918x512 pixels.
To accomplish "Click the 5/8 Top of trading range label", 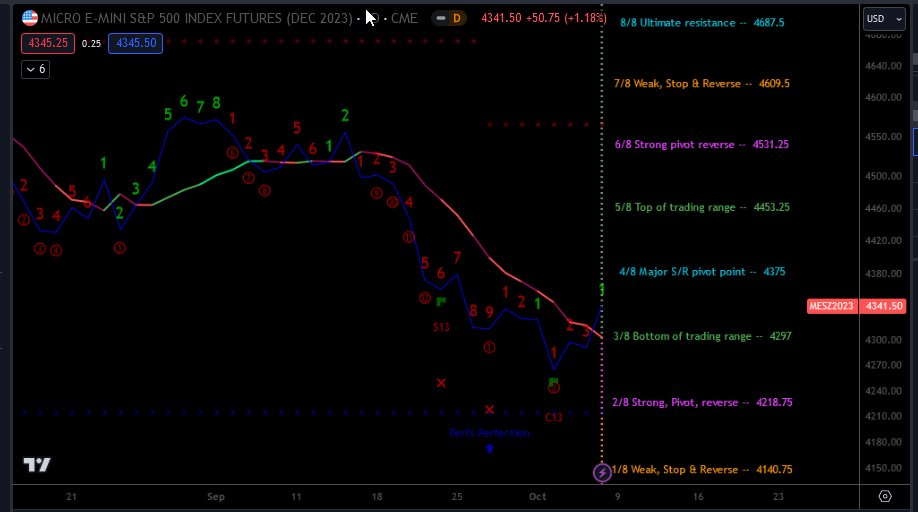I will (702, 207).
